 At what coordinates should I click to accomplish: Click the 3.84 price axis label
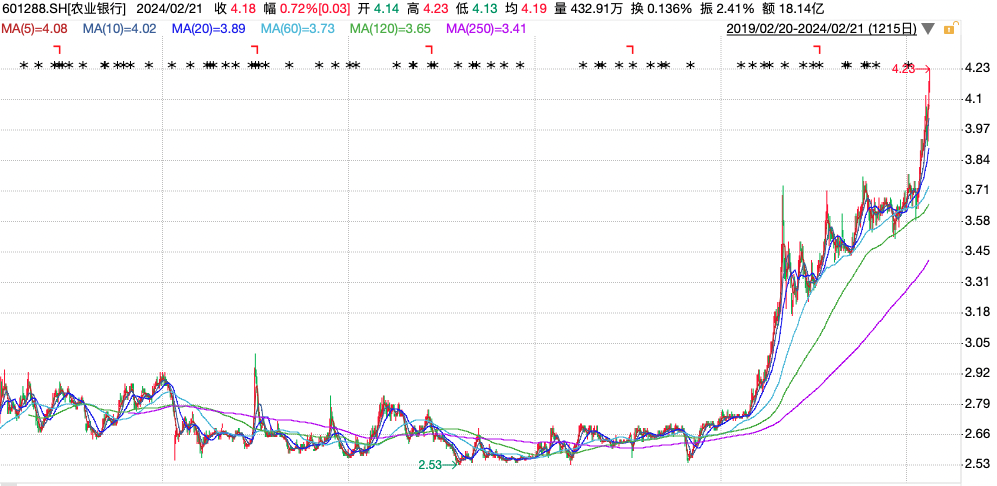pyautogui.click(x=978, y=160)
